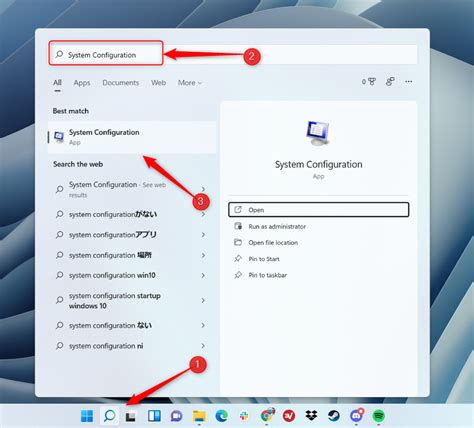Click the account/share icon beside the ellipsis
The image size is (474, 428).
click(390, 82)
